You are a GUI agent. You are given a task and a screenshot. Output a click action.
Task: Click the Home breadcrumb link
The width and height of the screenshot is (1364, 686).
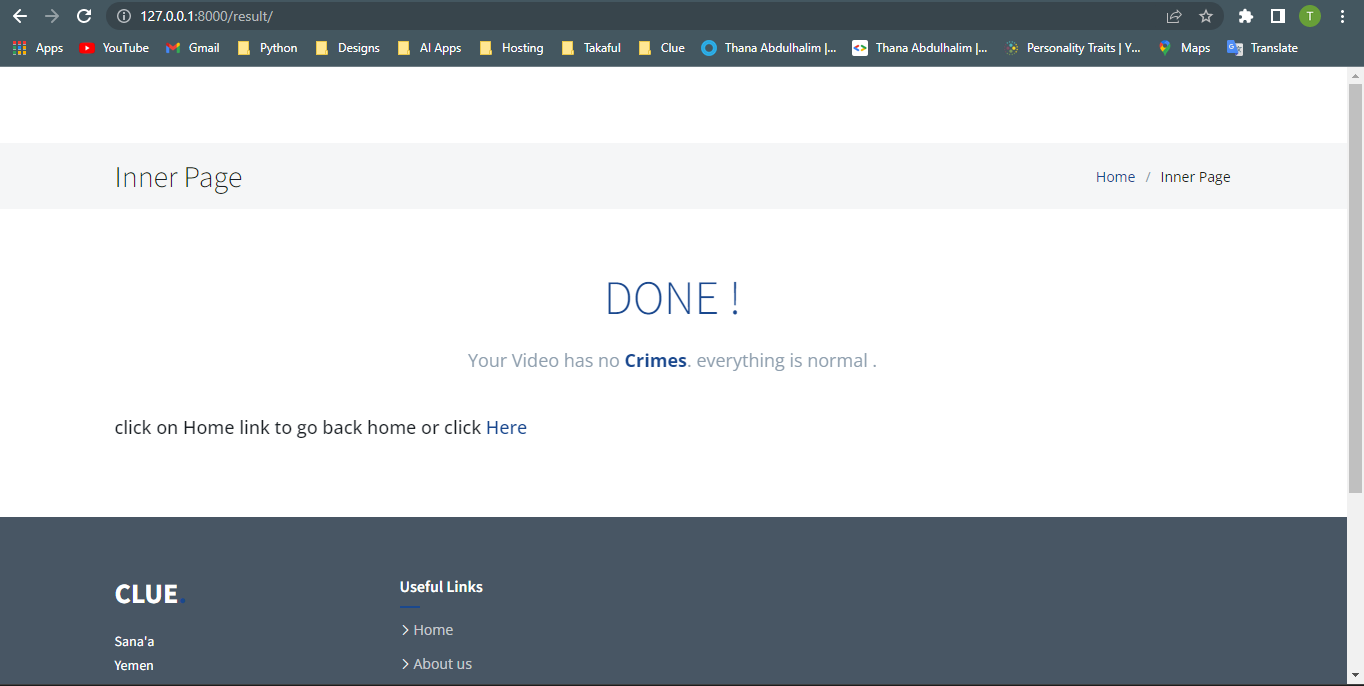click(x=1115, y=177)
